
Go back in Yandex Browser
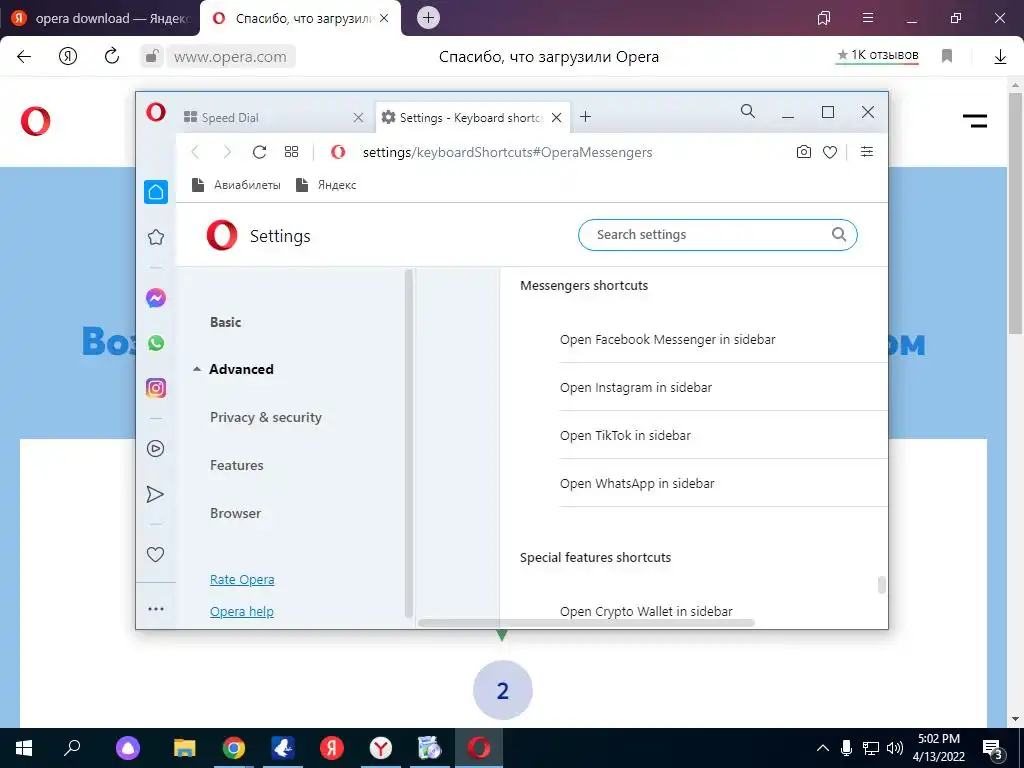click(x=24, y=56)
